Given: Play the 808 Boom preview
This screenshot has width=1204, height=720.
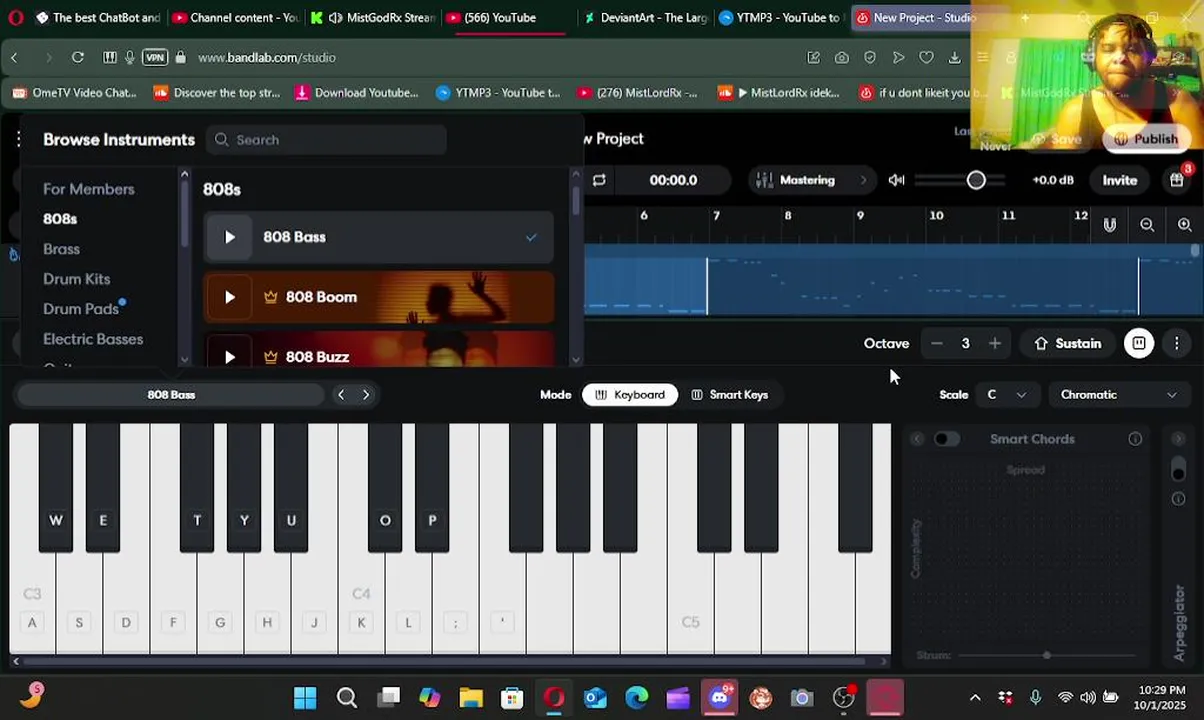Looking at the screenshot, I should coord(230,297).
